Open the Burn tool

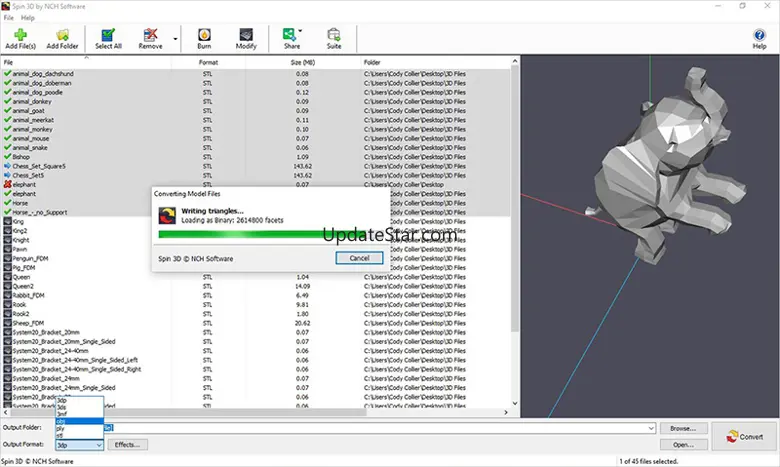pyautogui.click(x=204, y=38)
